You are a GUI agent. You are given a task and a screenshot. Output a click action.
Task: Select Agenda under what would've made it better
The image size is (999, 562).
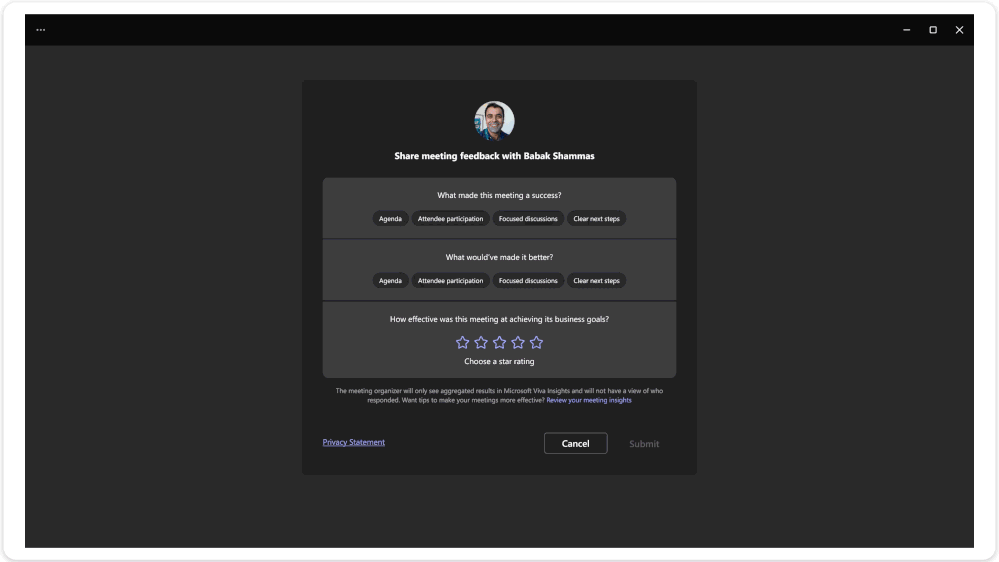[x=390, y=281]
